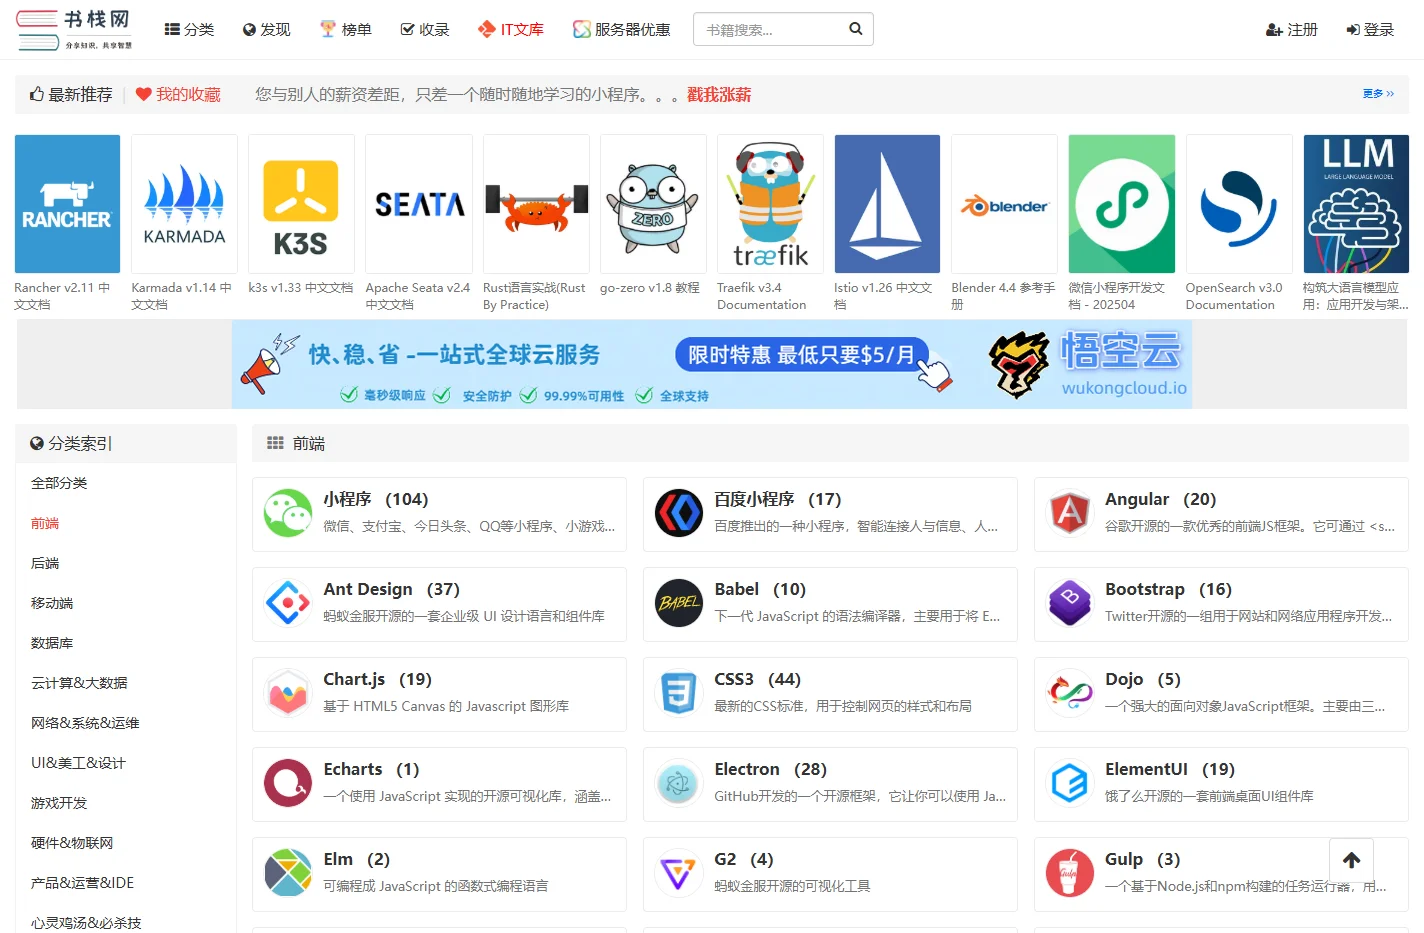This screenshot has width=1424, height=933.
Task: Select 硬件&物联网 in the category index
Action: click(72, 843)
